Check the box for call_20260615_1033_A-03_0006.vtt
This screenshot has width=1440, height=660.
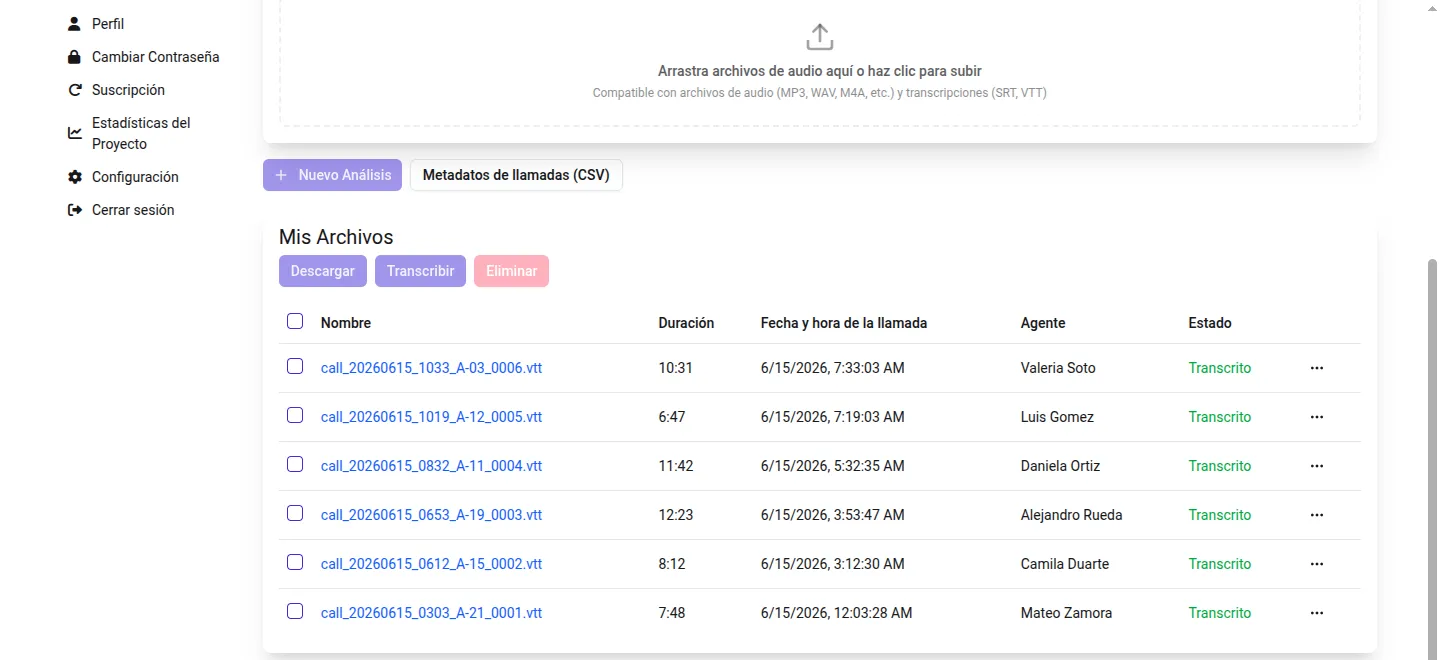pyautogui.click(x=295, y=366)
